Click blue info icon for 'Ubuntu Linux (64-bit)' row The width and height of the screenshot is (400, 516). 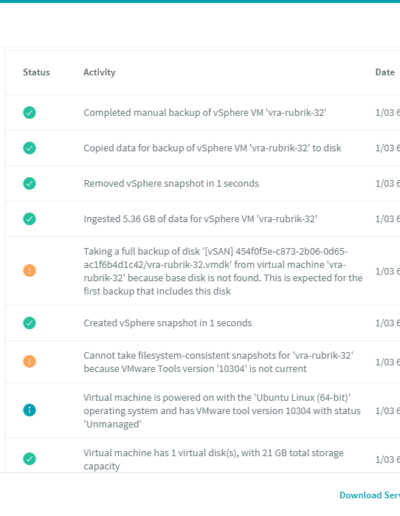[x=29, y=410]
